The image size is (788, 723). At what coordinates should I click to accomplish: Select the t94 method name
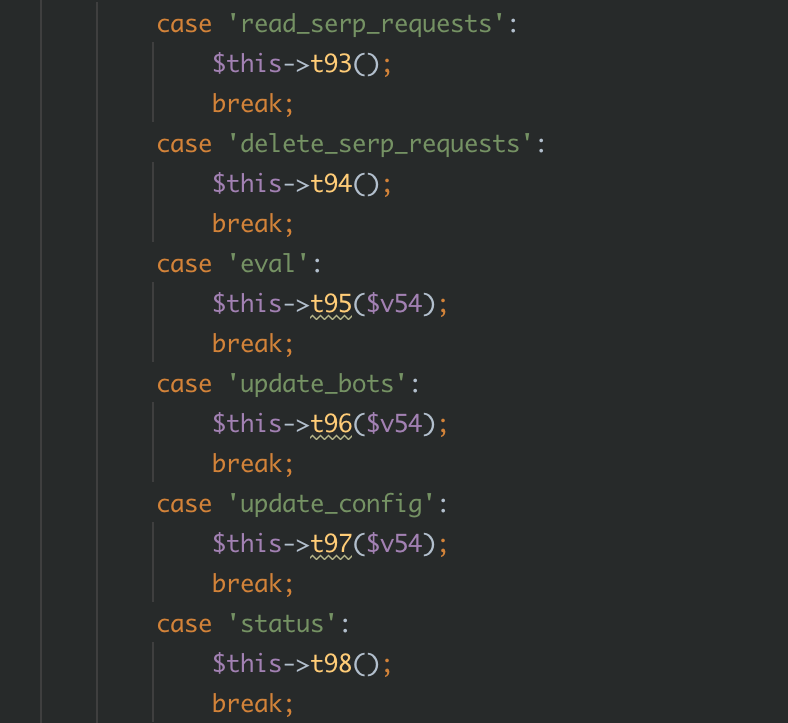point(331,184)
